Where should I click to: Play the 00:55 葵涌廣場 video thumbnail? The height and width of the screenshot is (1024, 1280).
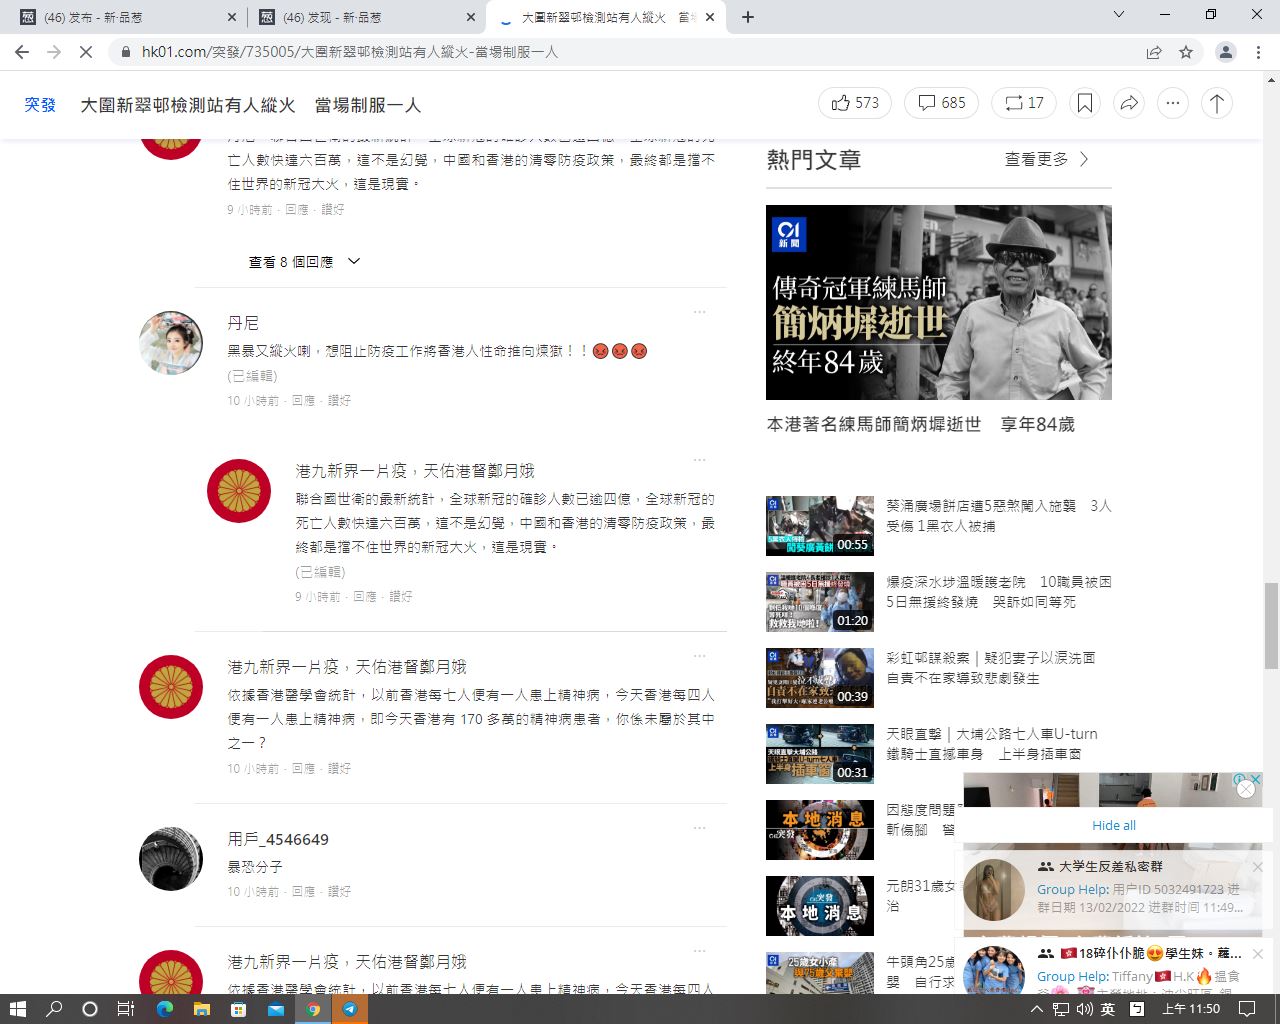(x=820, y=526)
